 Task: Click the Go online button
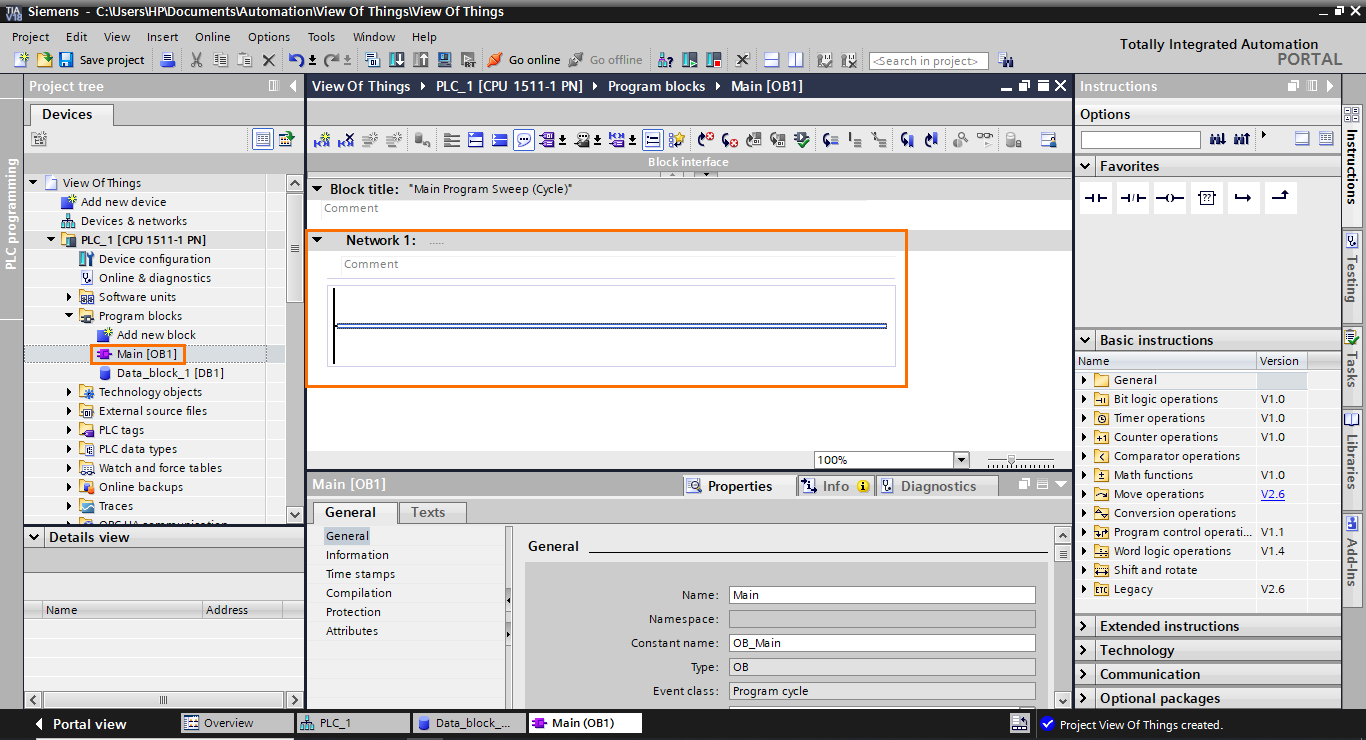pyautogui.click(x=525, y=60)
